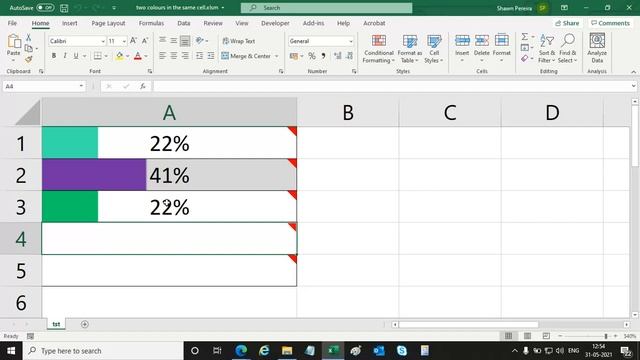Decrease font size with smaller A icon

click(144, 41)
